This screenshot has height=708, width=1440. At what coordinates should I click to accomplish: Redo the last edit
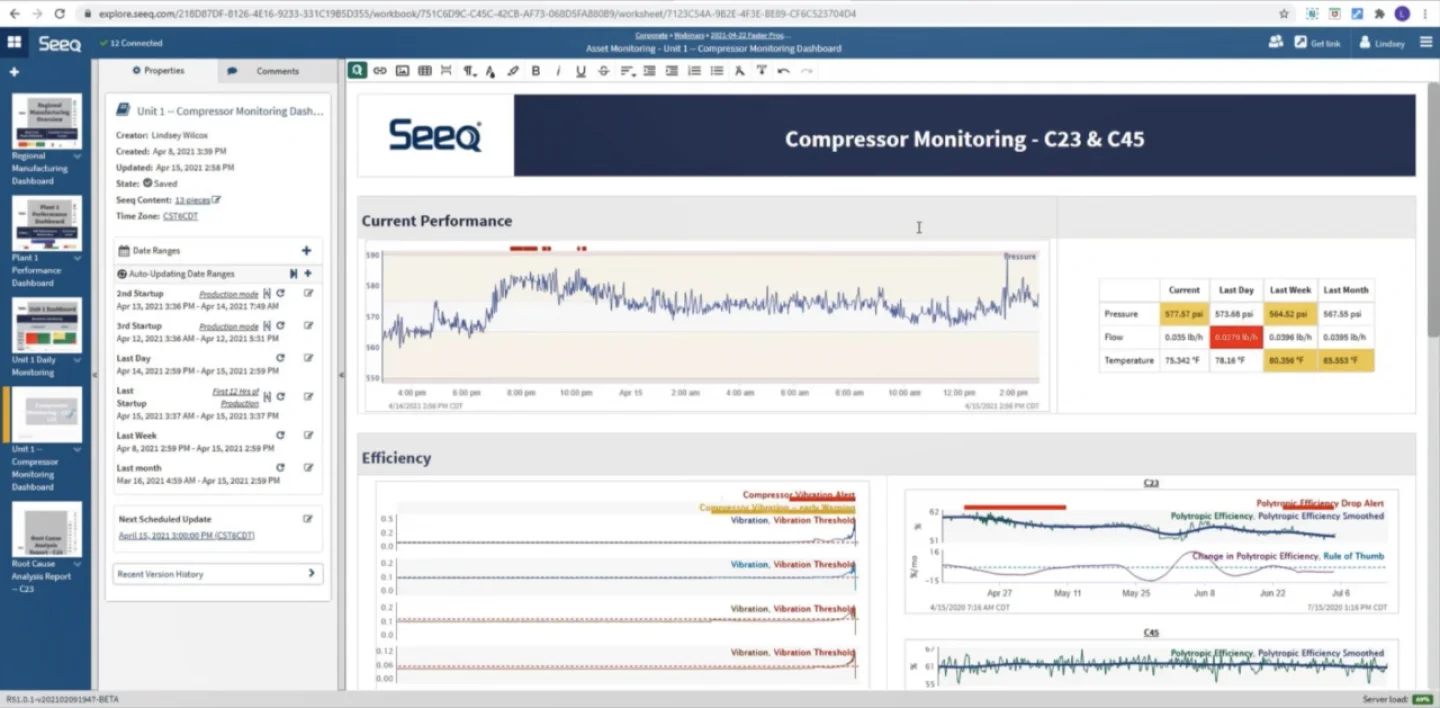pos(806,71)
